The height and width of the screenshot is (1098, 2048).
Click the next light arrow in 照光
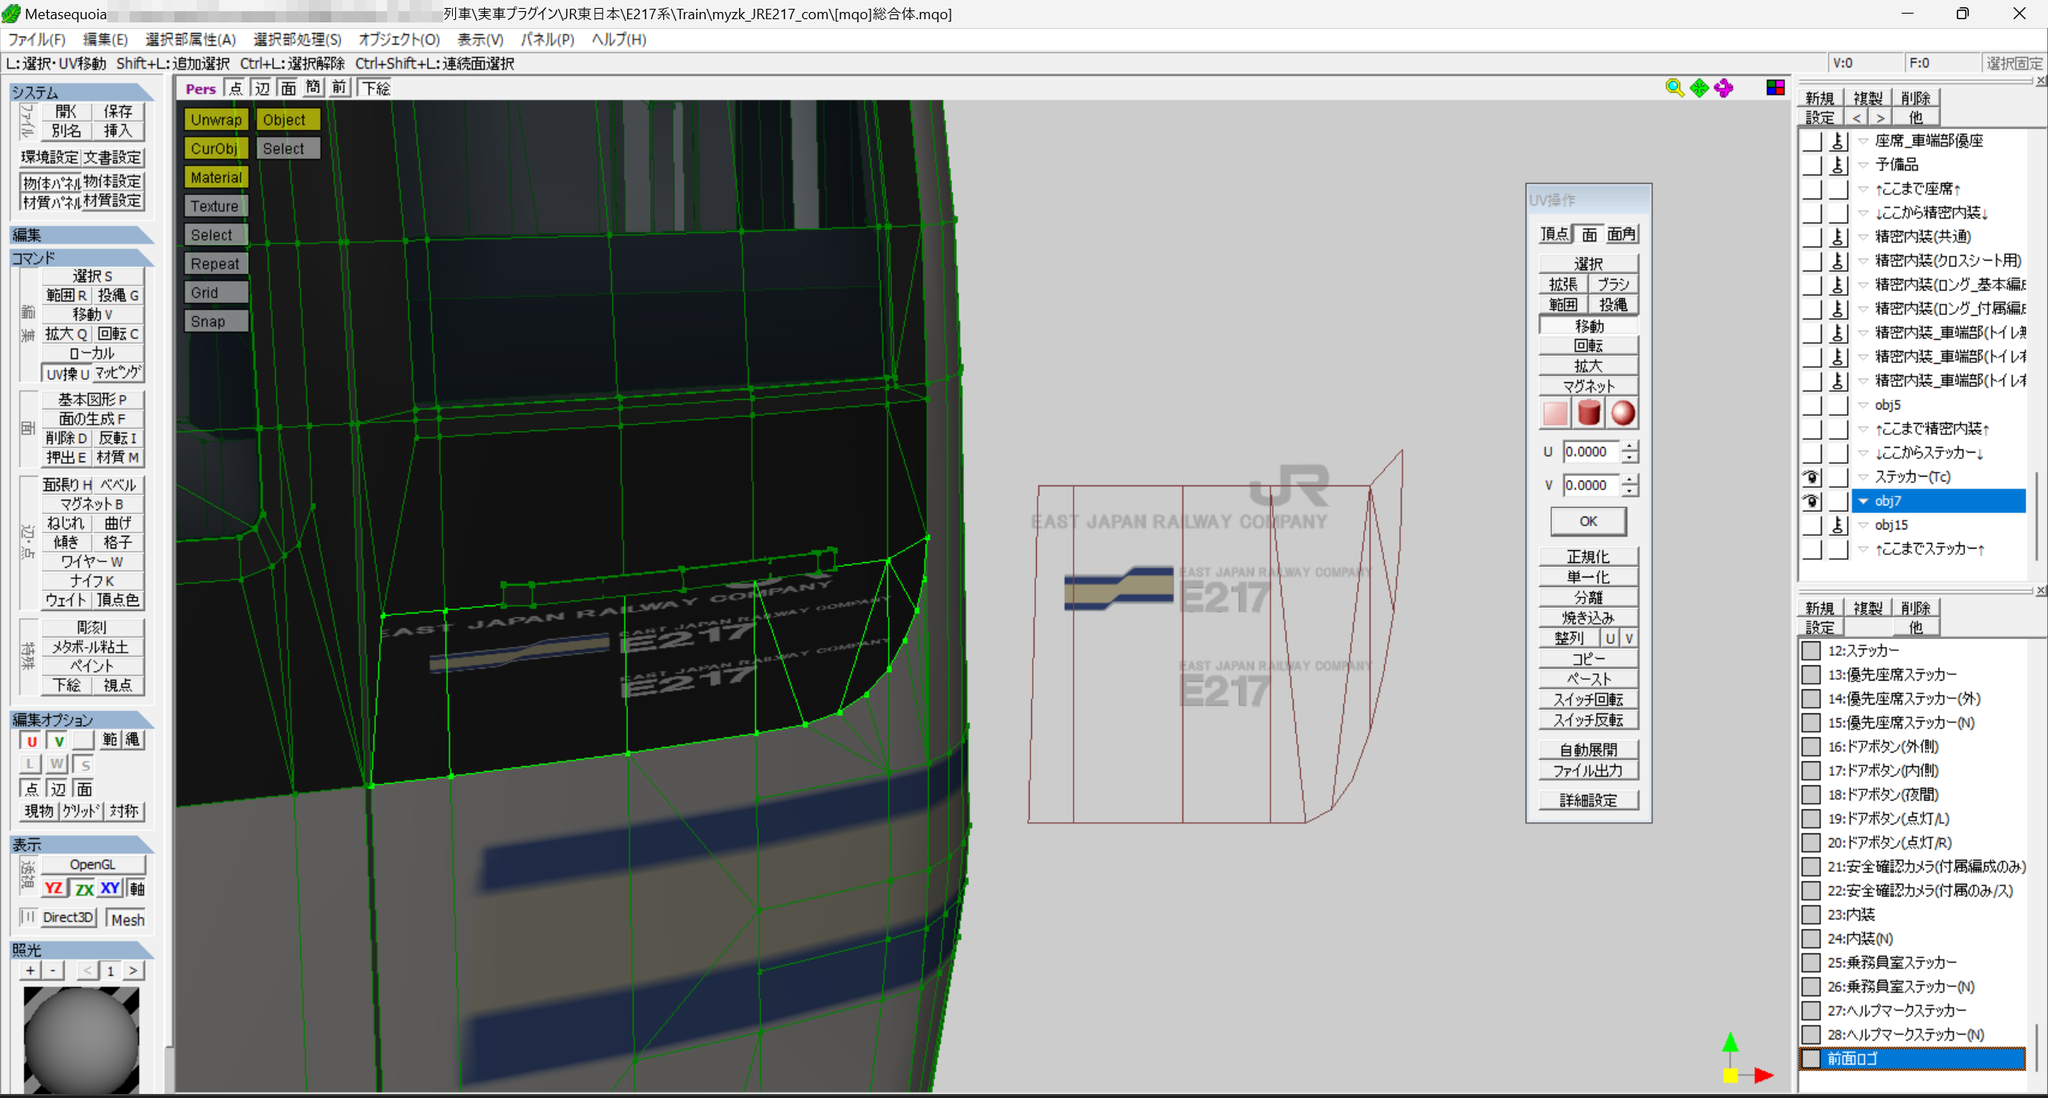pyautogui.click(x=133, y=971)
